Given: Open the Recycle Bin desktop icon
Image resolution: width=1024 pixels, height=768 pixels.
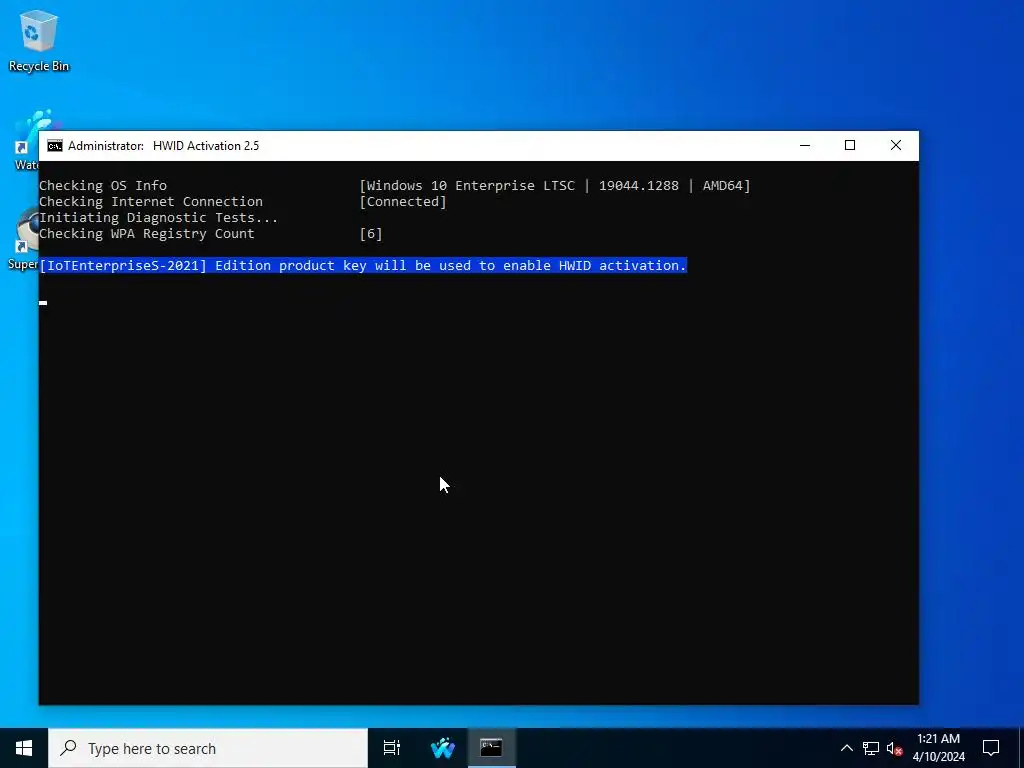Looking at the screenshot, I should click(x=39, y=40).
